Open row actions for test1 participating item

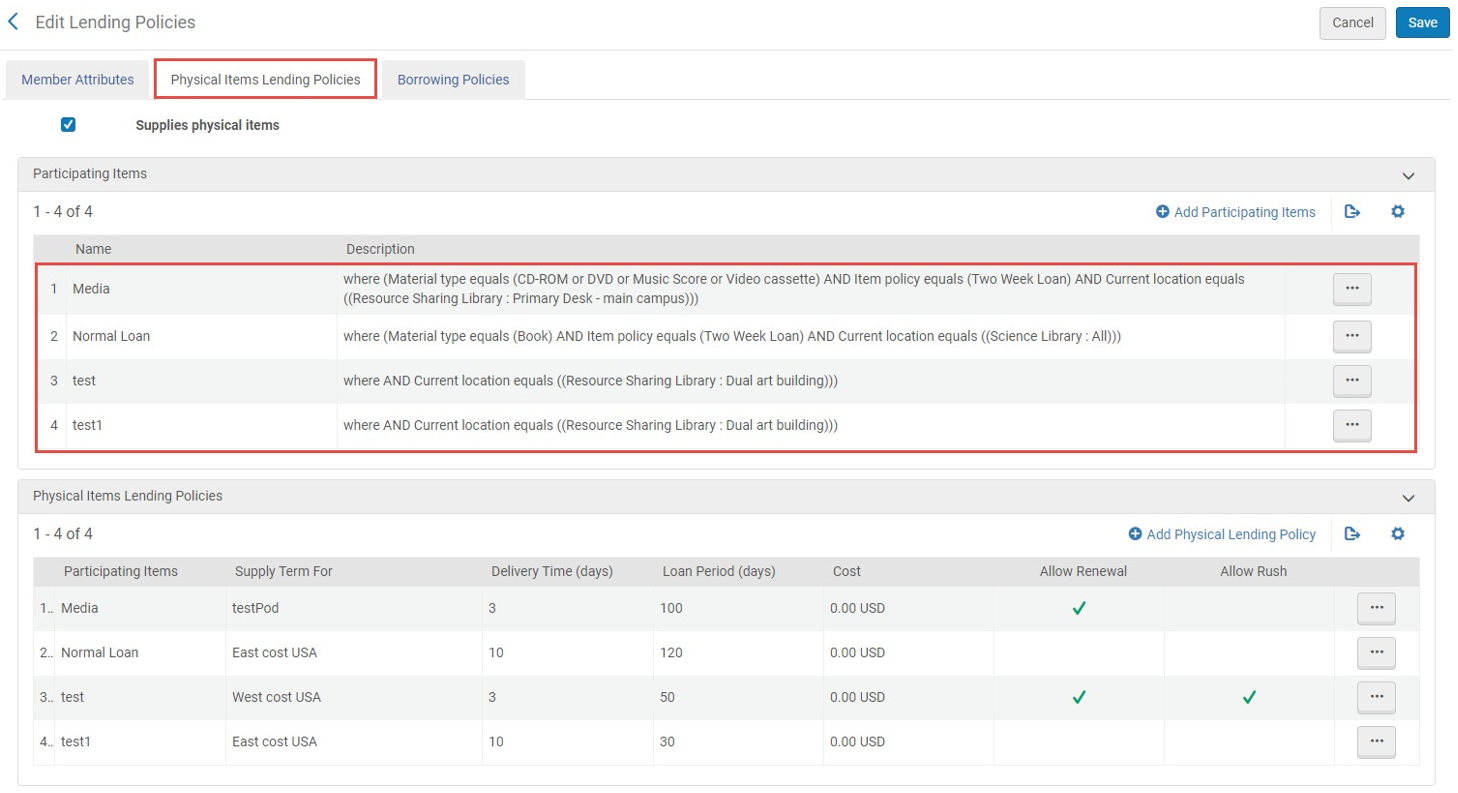(1352, 425)
